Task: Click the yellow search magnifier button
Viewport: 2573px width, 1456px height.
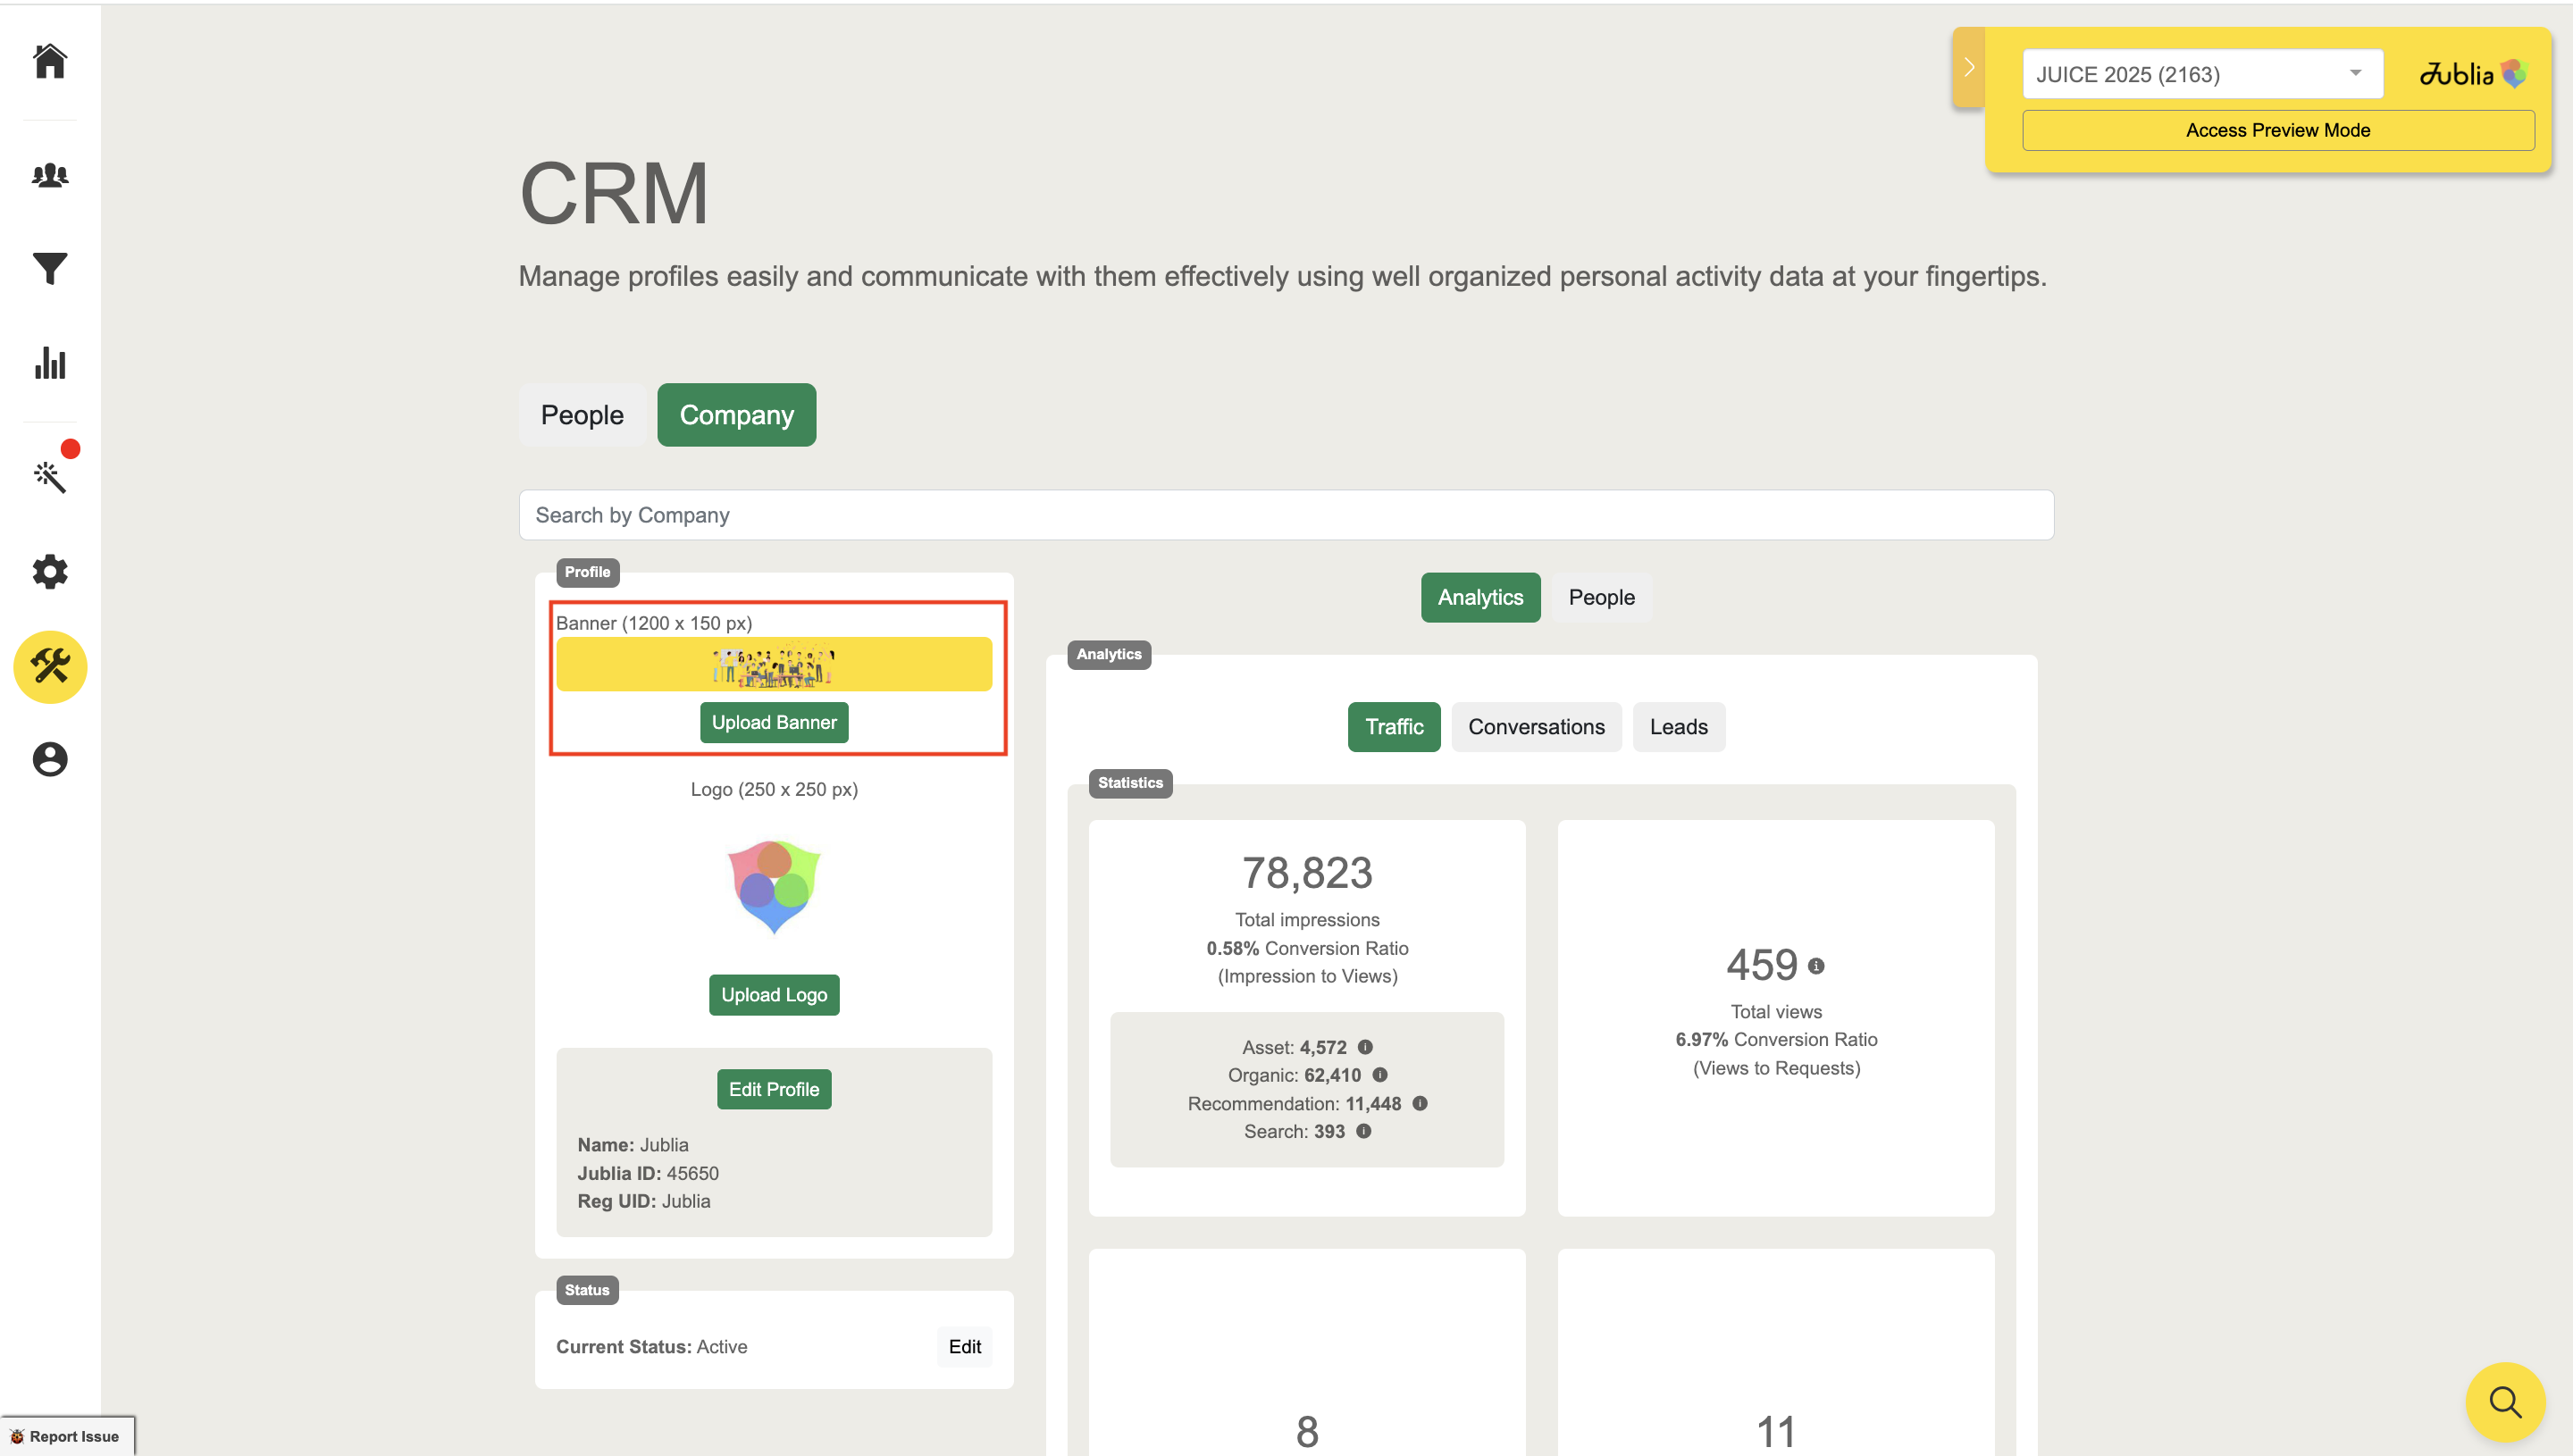Action: click(2503, 1401)
